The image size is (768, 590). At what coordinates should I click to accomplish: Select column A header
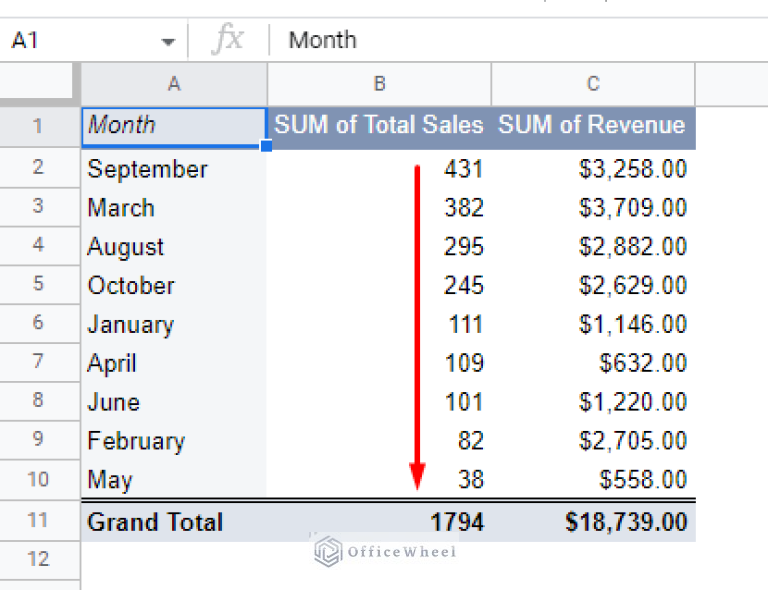coord(174,85)
